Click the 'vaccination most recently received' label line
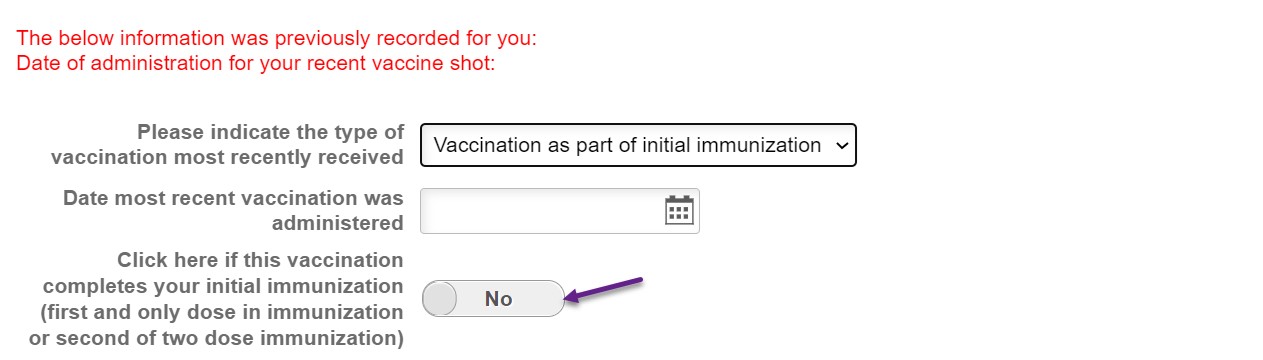This screenshot has width=1263, height=360. point(227,158)
